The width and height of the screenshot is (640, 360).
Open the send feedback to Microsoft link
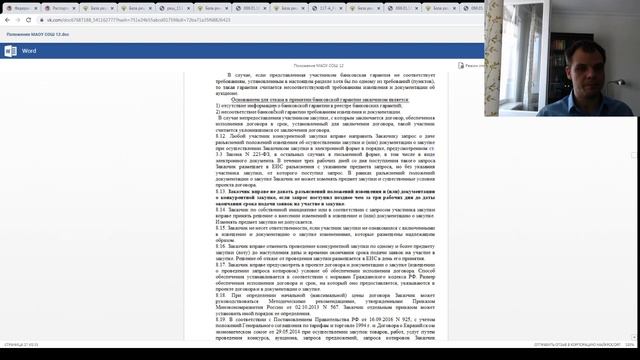[x=577, y=345]
